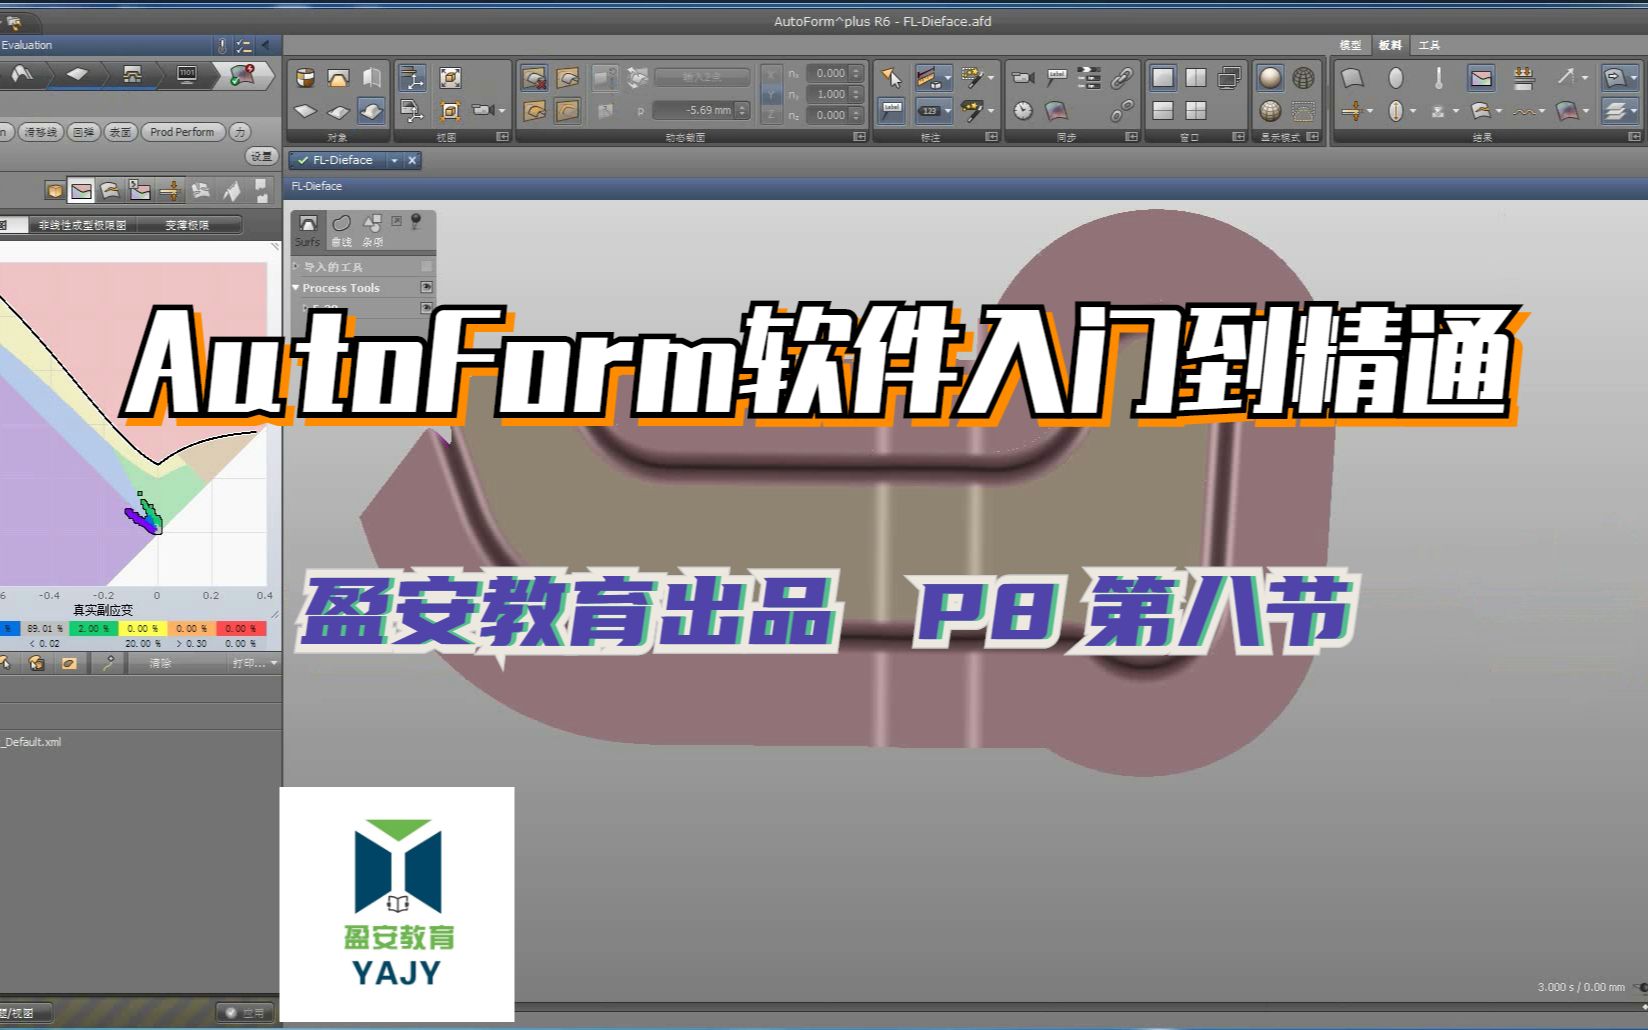
Task: Toggle the unlinked chain sync icon
Action: 1122,111
